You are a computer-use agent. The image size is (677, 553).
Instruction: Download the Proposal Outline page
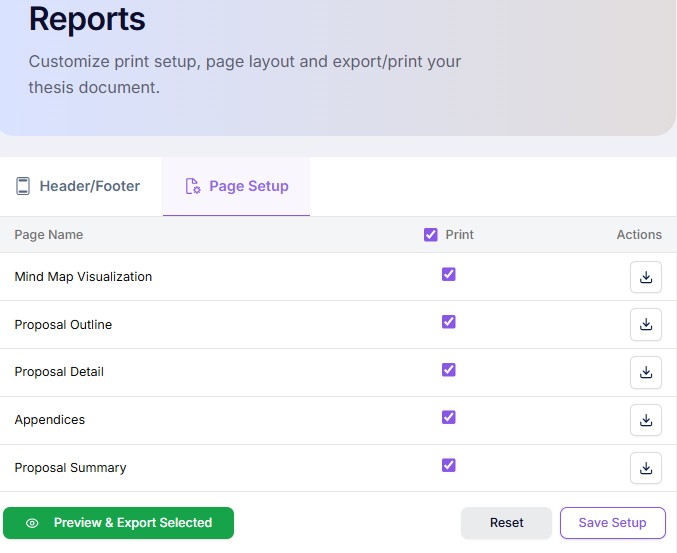(x=646, y=324)
